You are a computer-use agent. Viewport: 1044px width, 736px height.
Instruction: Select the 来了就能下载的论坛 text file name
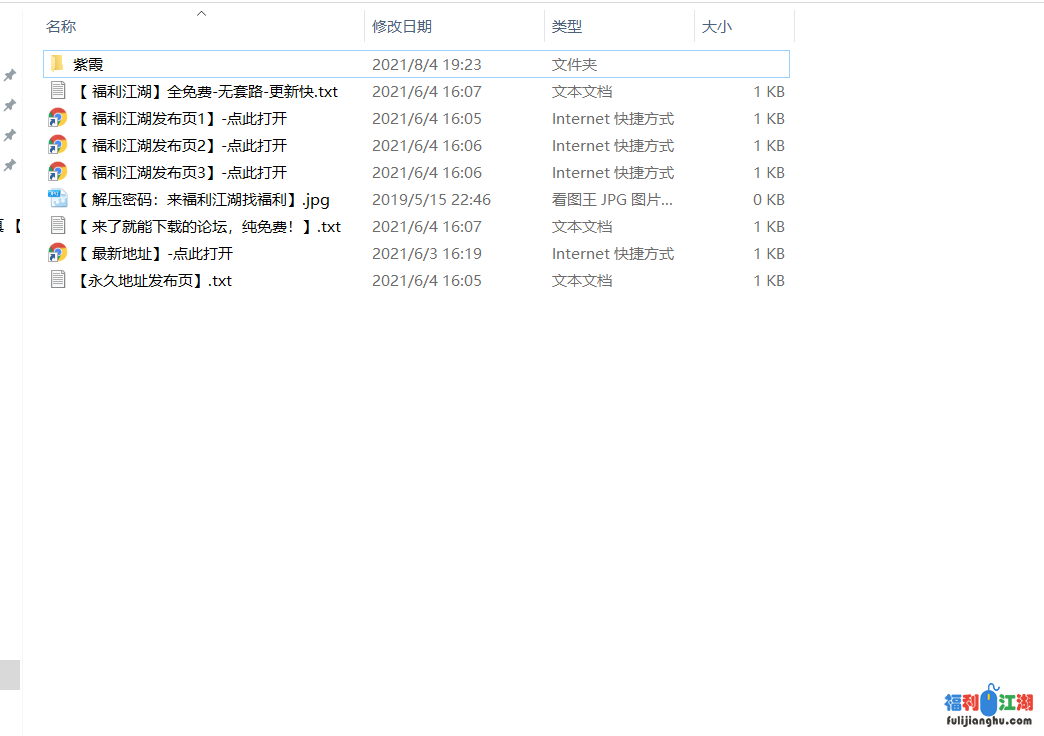pos(208,226)
